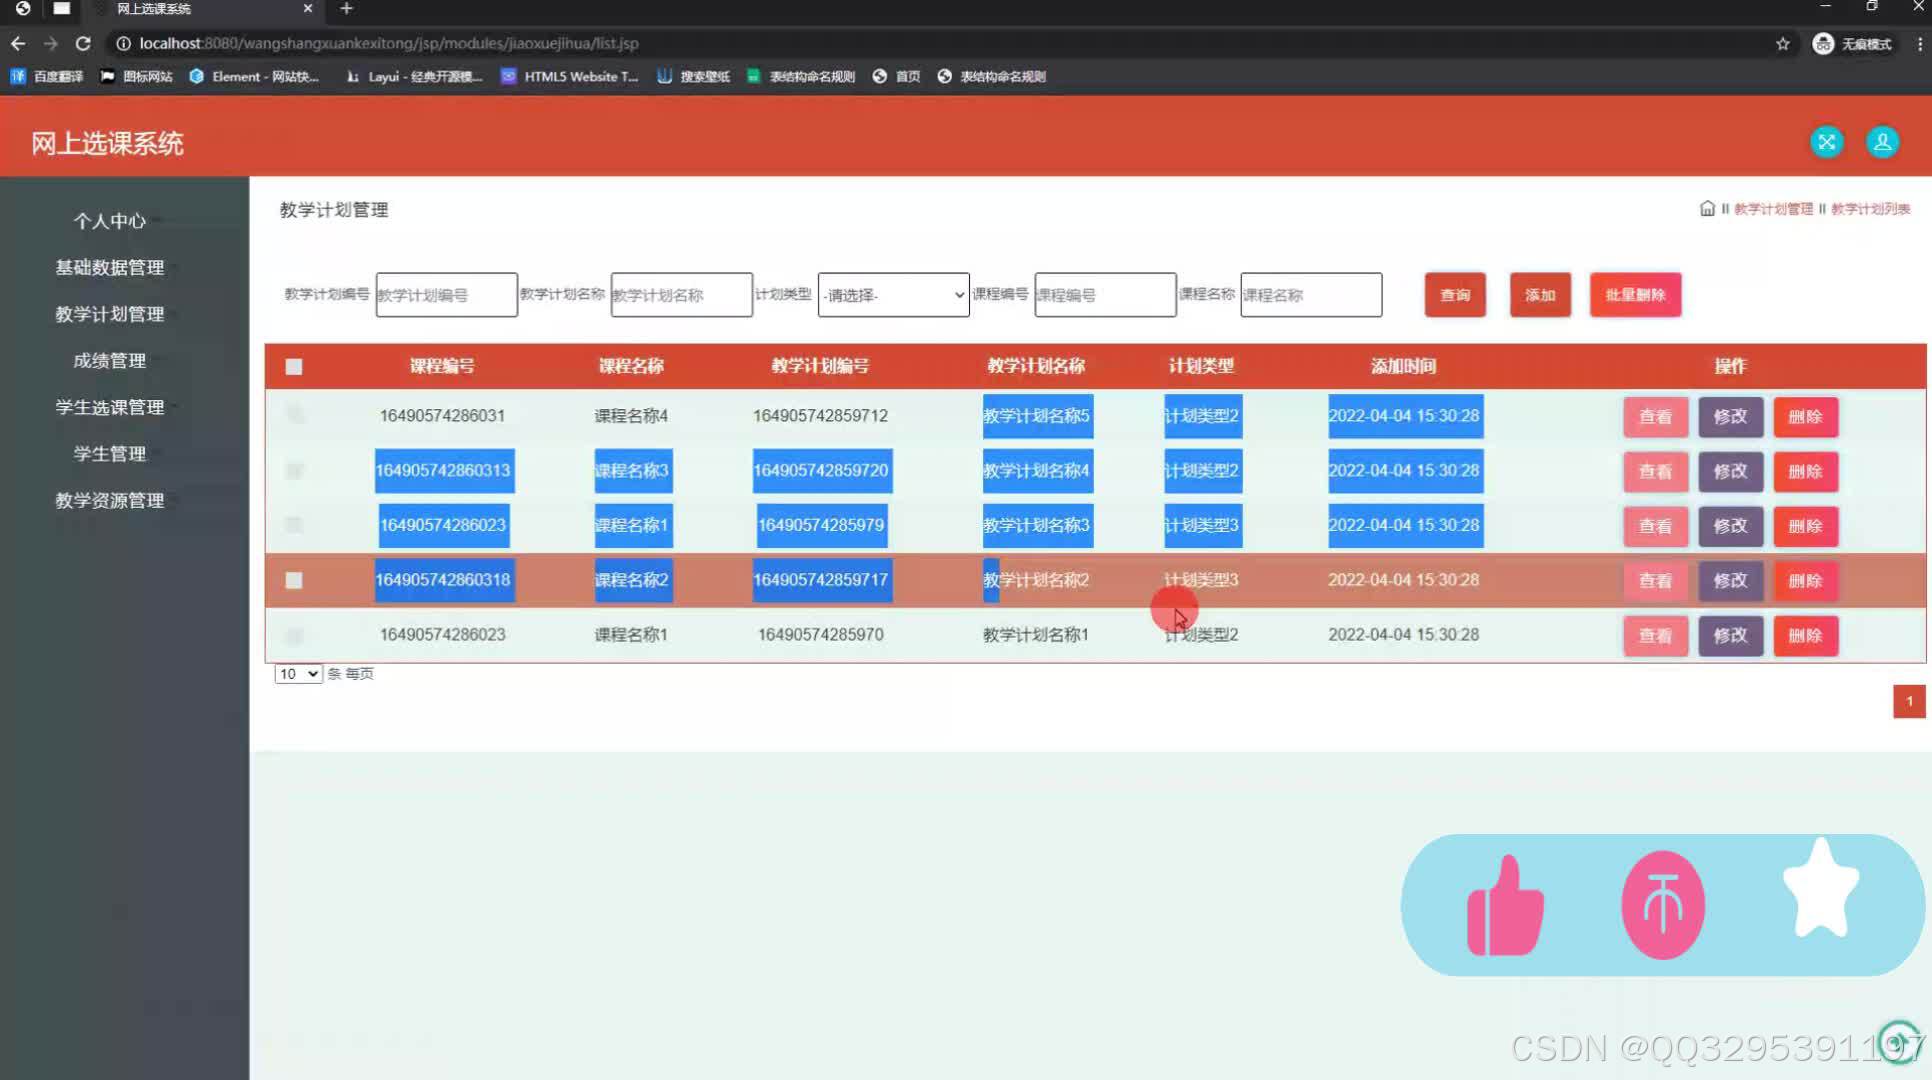This screenshot has width=1932, height=1080.
Task: Click the white star favorite icon
Action: click(x=1820, y=888)
